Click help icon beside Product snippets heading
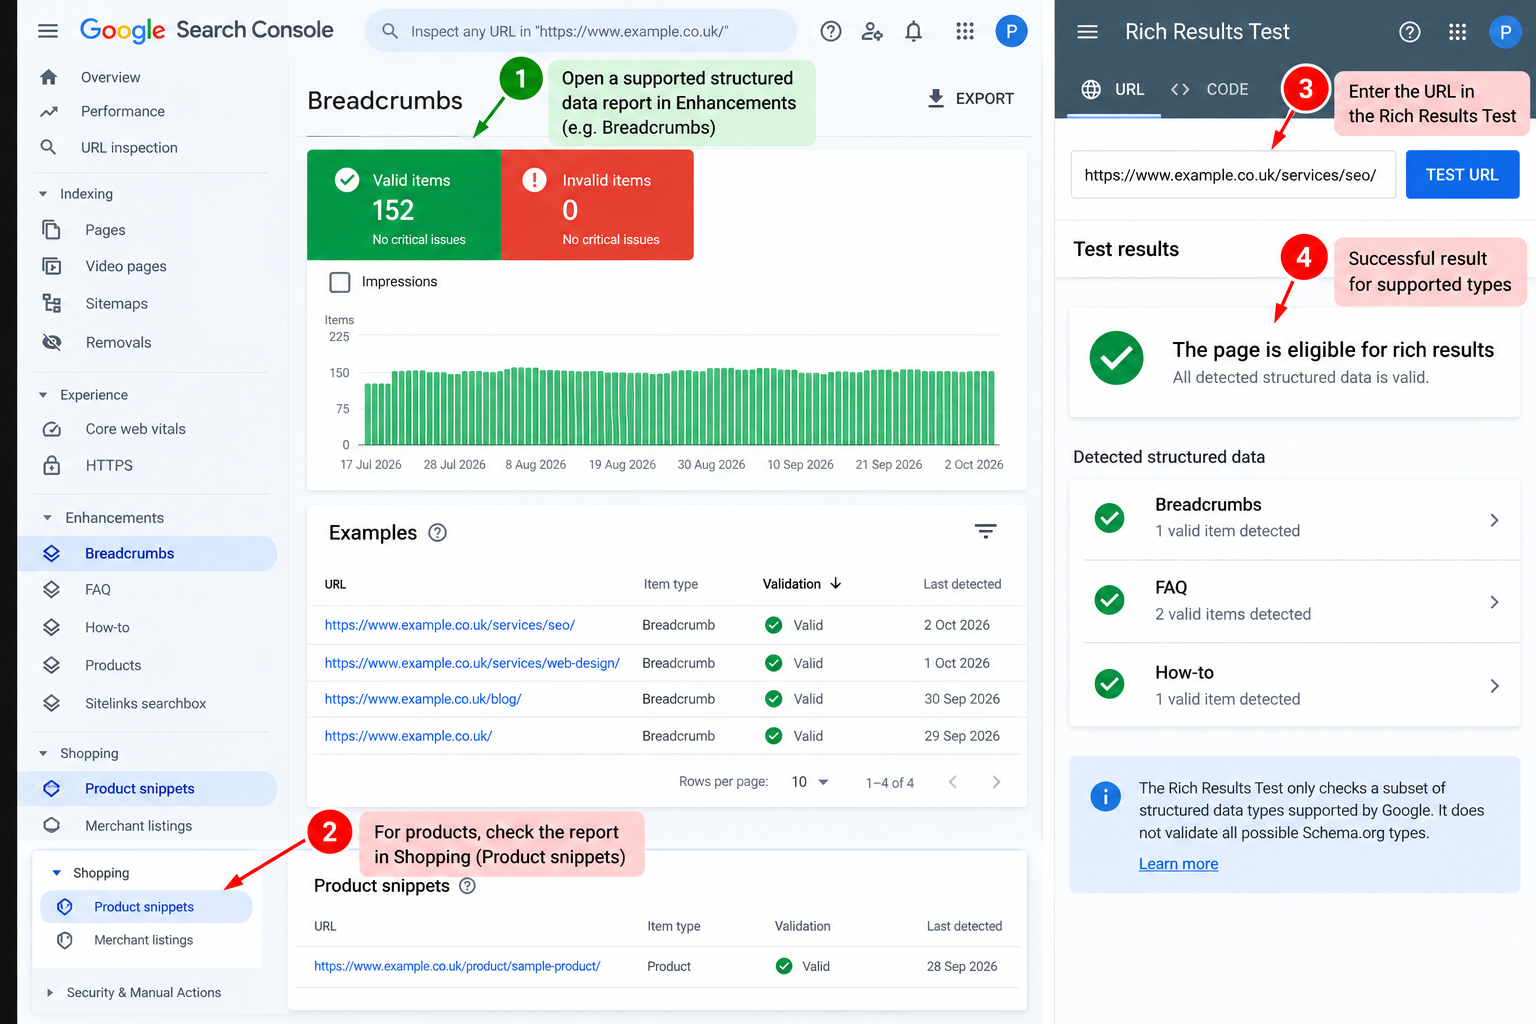The width and height of the screenshot is (1536, 1024). pos(467,886)
